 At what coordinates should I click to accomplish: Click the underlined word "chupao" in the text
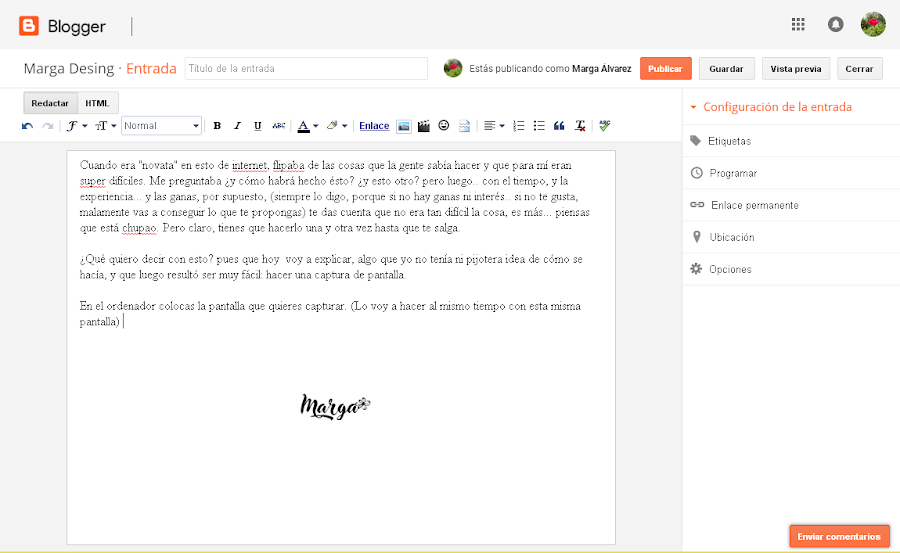click(139, 228)
